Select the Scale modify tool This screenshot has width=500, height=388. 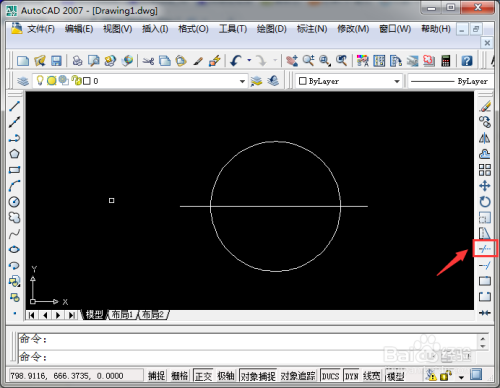click(x=485, y=218)
